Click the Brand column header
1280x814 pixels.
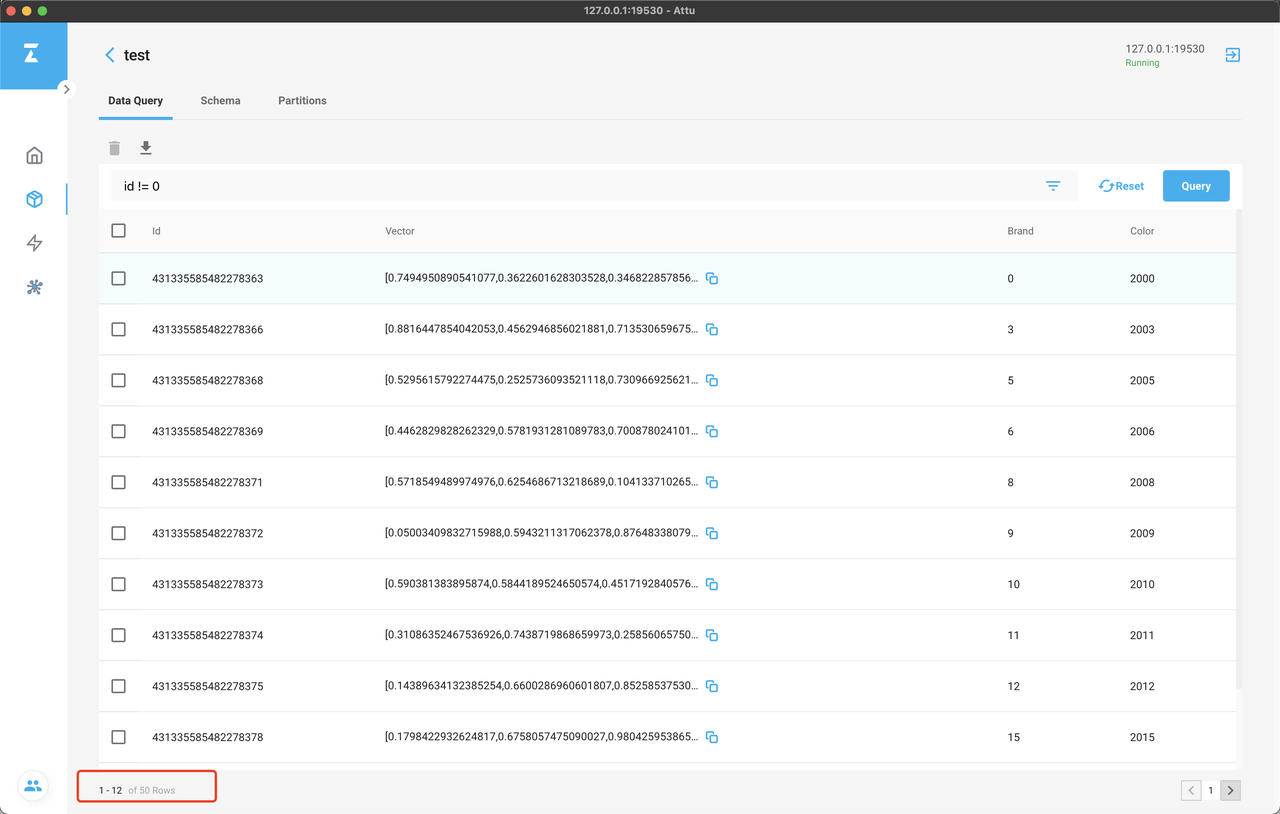coord(1020,231)
